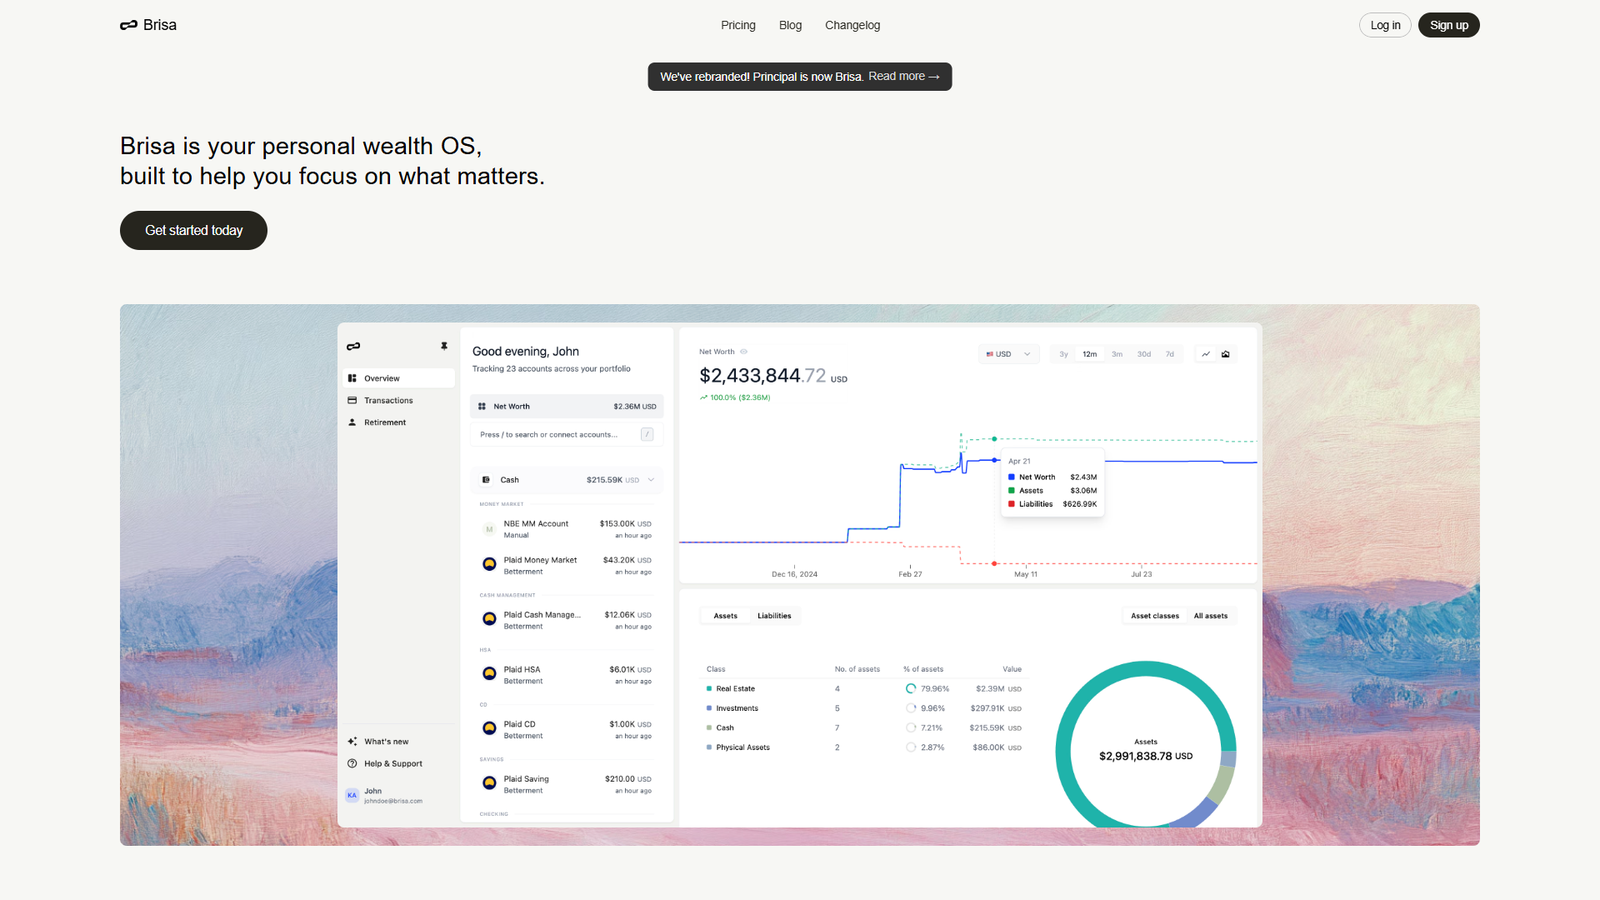The width and height of the screenshot is (1600, 900).
Task: Toggle Net Worth visibility eye icon
Action: point(744,352)
